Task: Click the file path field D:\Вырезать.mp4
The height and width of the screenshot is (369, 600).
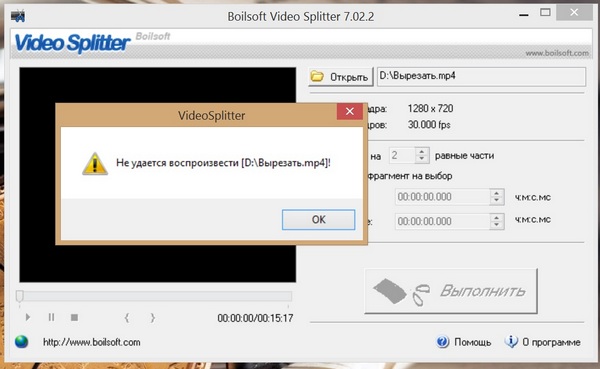Action: [x=481, y=77]
